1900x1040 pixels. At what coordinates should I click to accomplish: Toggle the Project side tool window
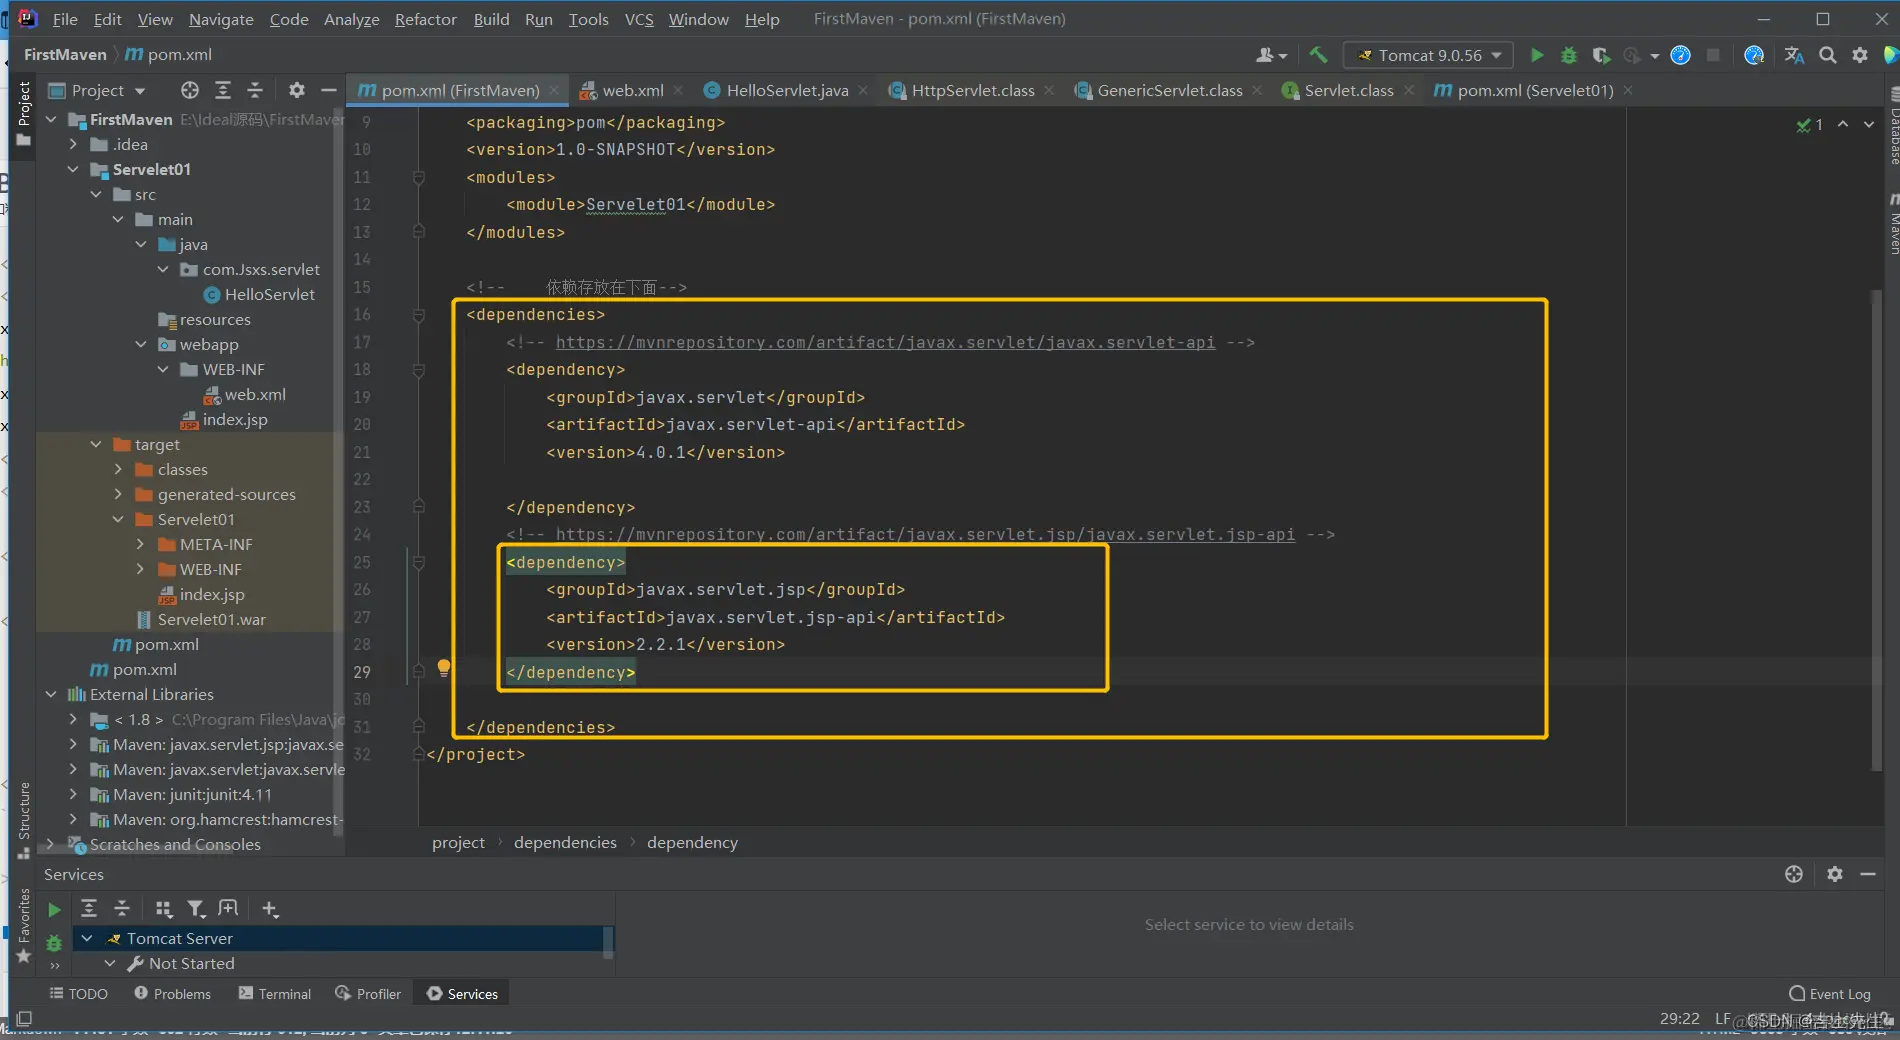[24, 113]
